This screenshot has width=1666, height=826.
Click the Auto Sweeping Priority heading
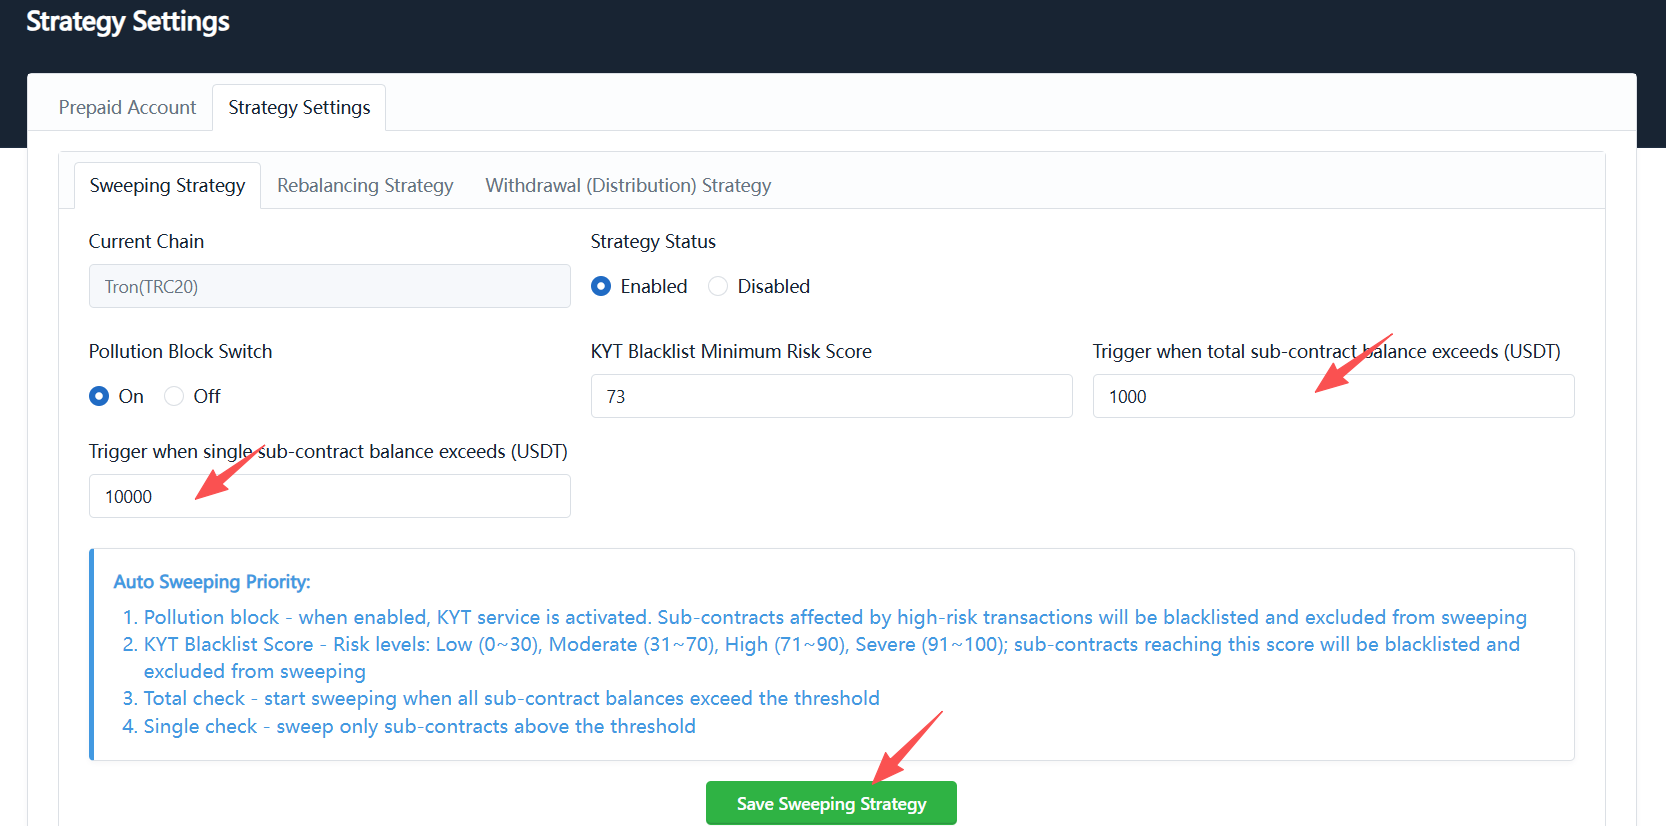pos(212,582)
